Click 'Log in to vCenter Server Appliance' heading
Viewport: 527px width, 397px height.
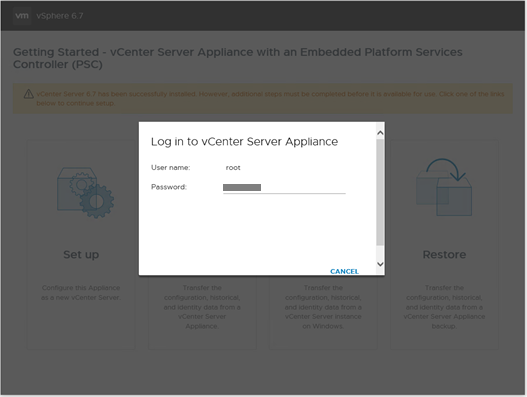244,142
